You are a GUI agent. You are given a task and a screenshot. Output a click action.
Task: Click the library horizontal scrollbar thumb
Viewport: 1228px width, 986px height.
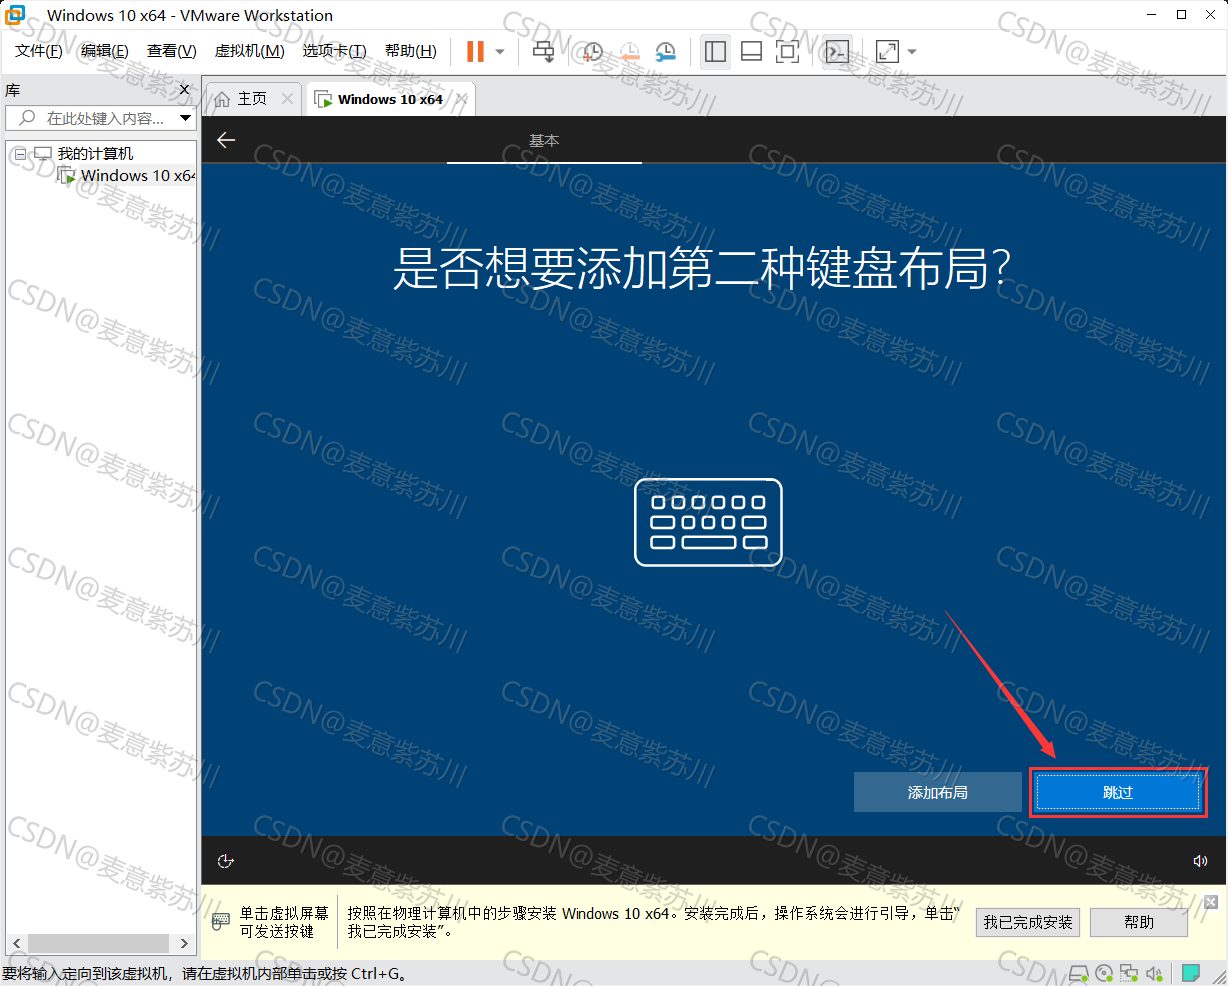[98, 943]
